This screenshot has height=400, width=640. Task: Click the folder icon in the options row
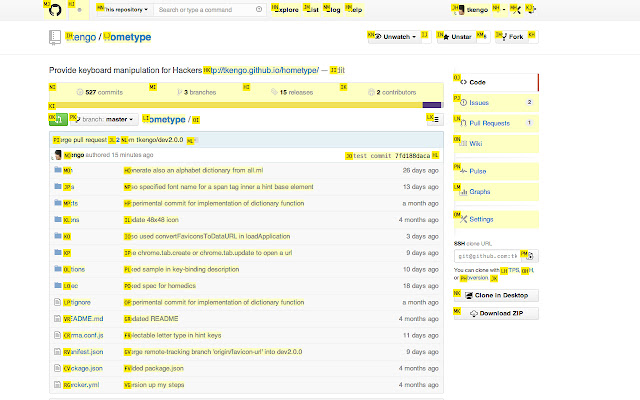point(58,269)
